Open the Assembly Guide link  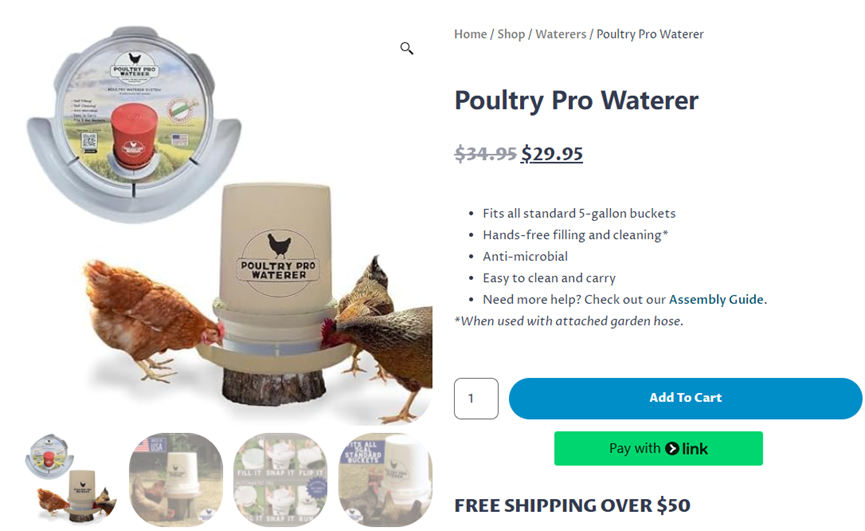coord(717,299)
